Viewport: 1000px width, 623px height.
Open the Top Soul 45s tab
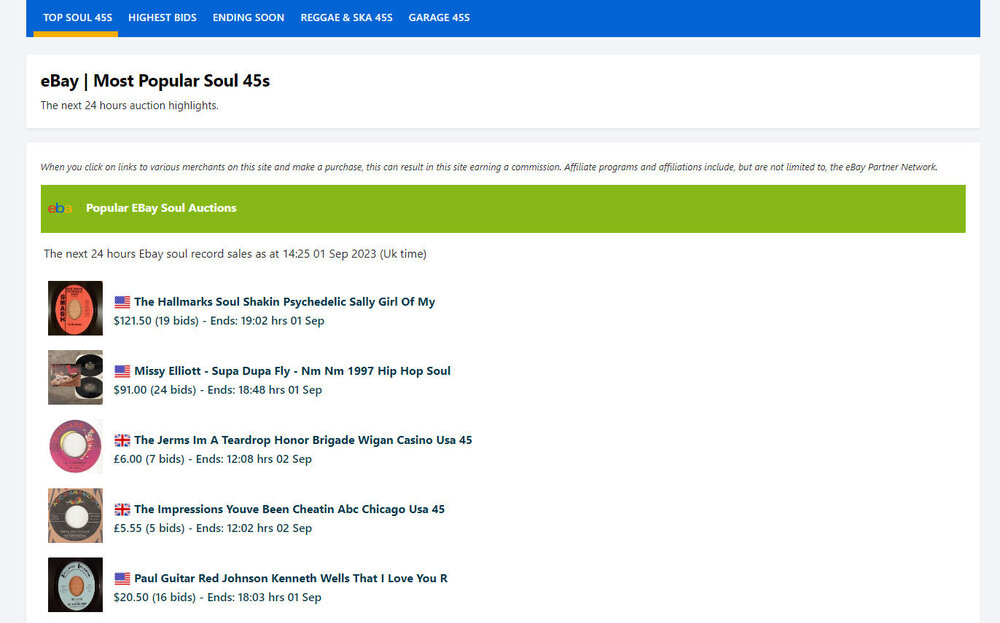(77, 18)
